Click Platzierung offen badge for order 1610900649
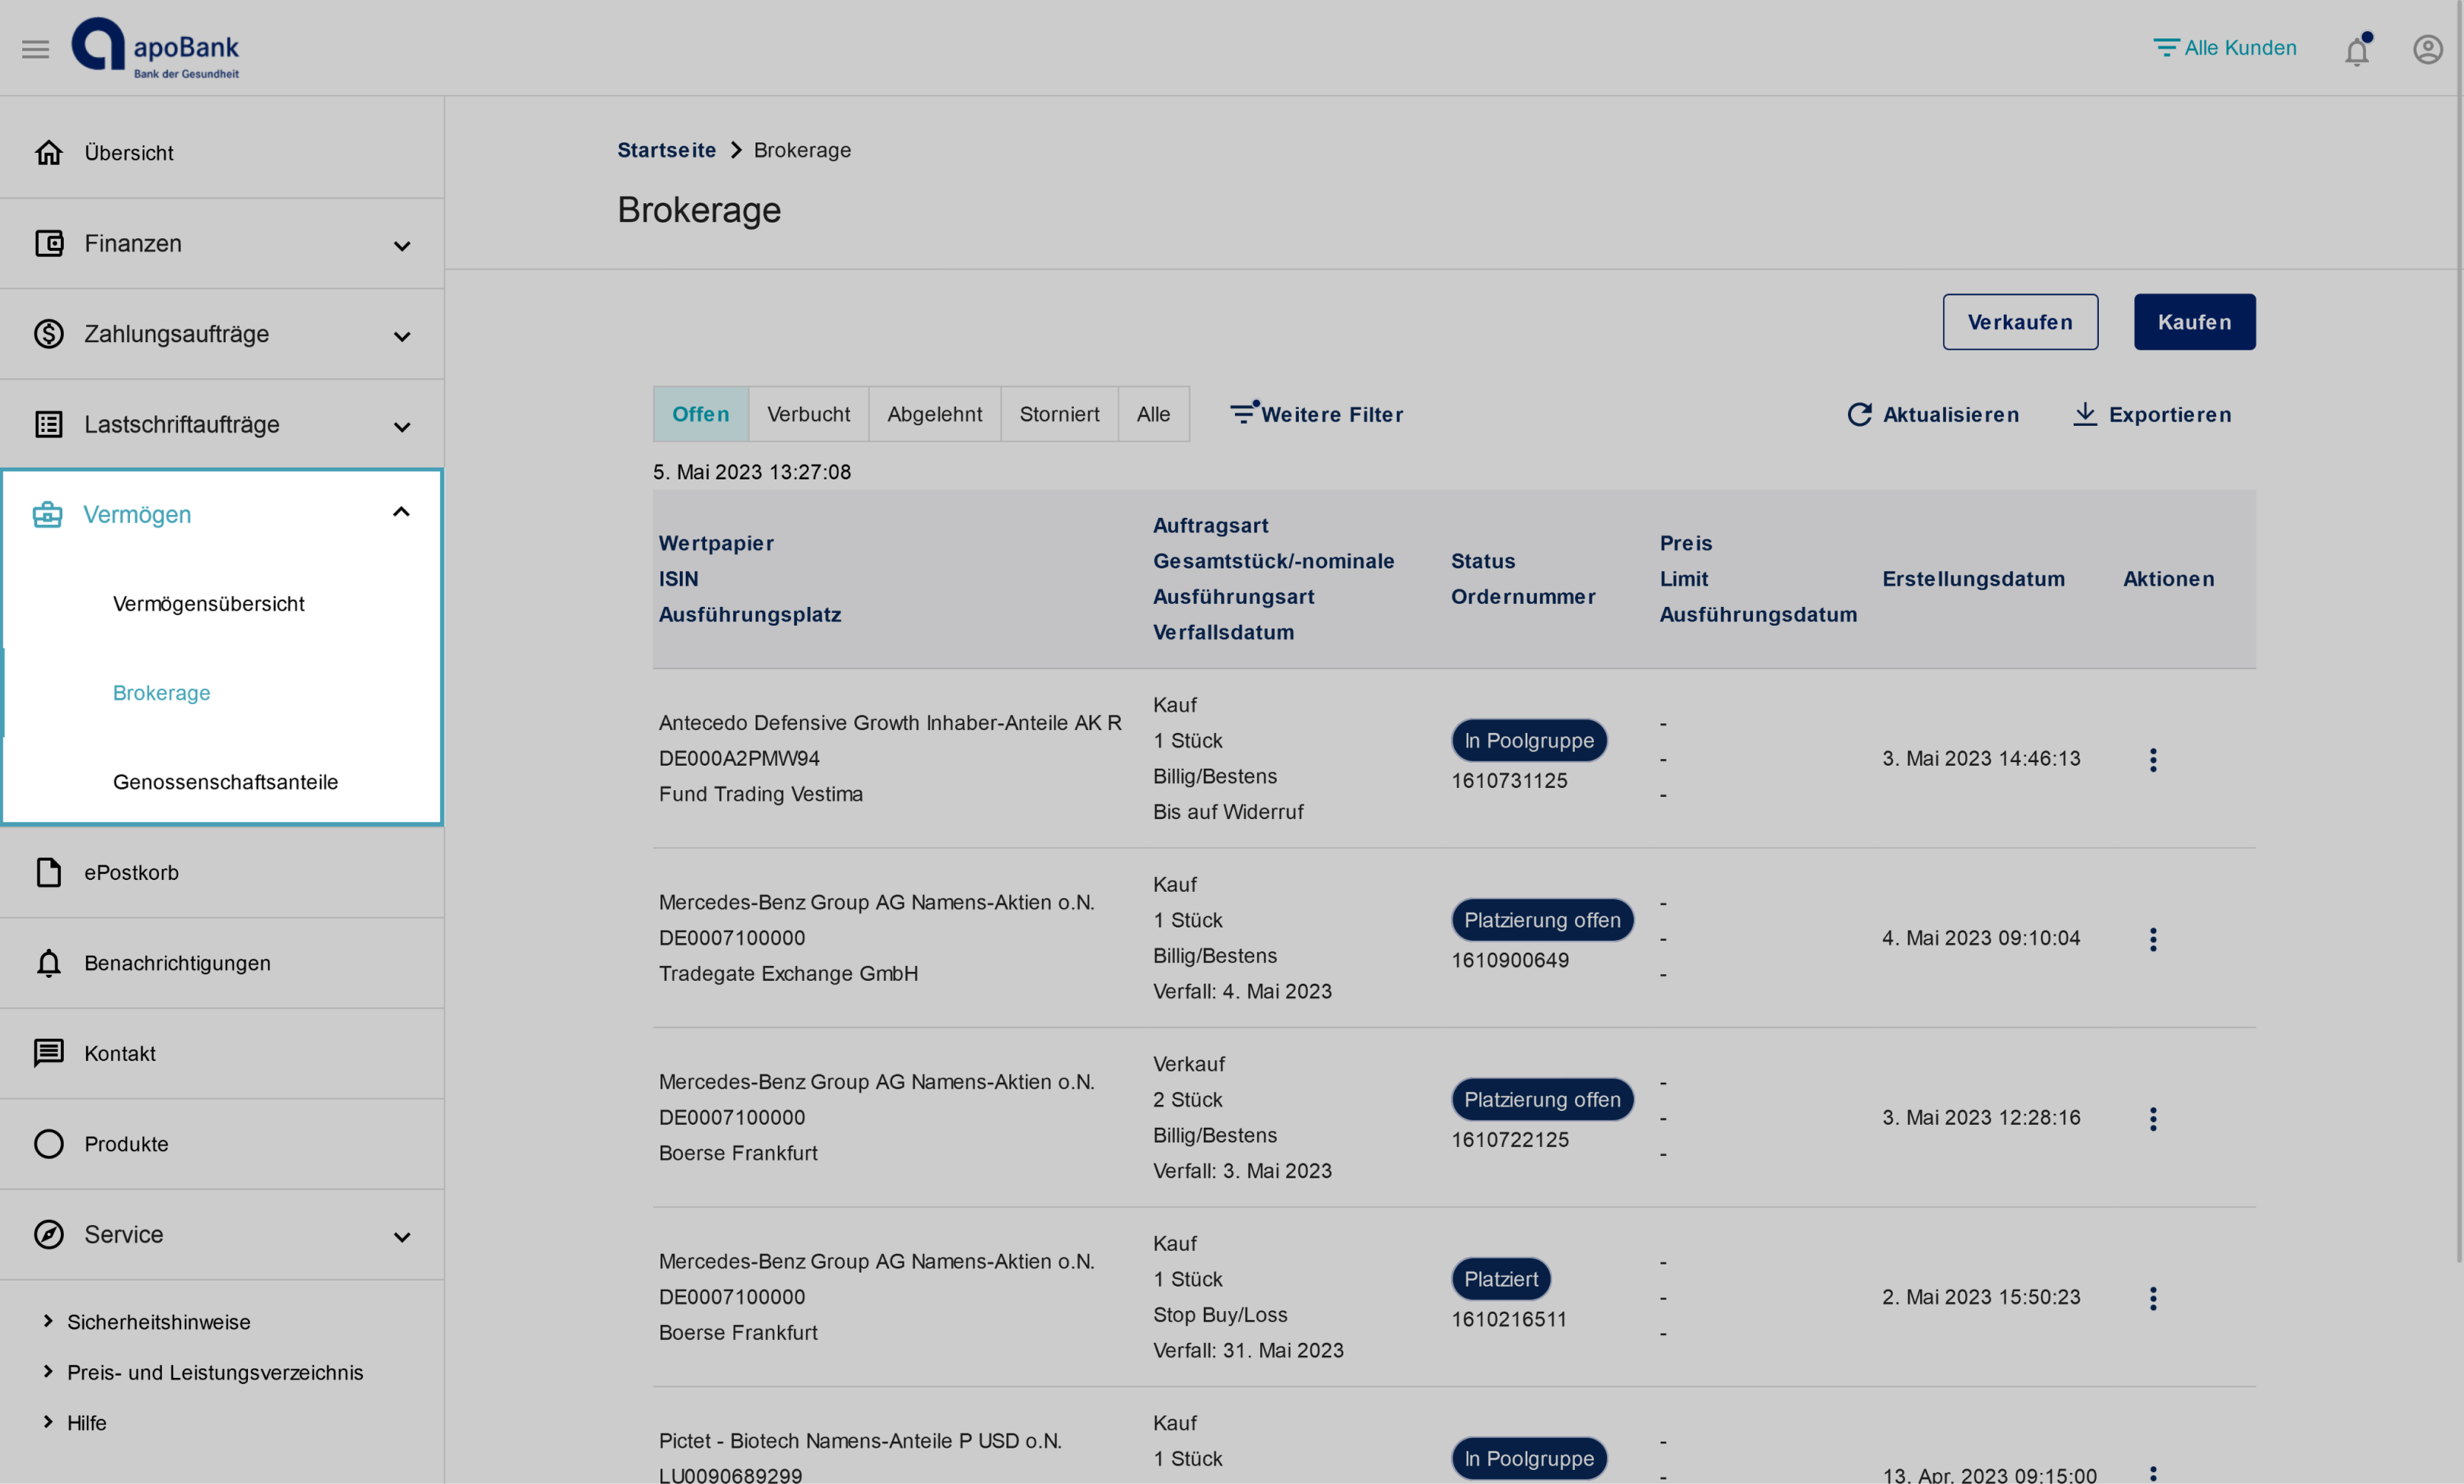 (x=1542, y=920)
